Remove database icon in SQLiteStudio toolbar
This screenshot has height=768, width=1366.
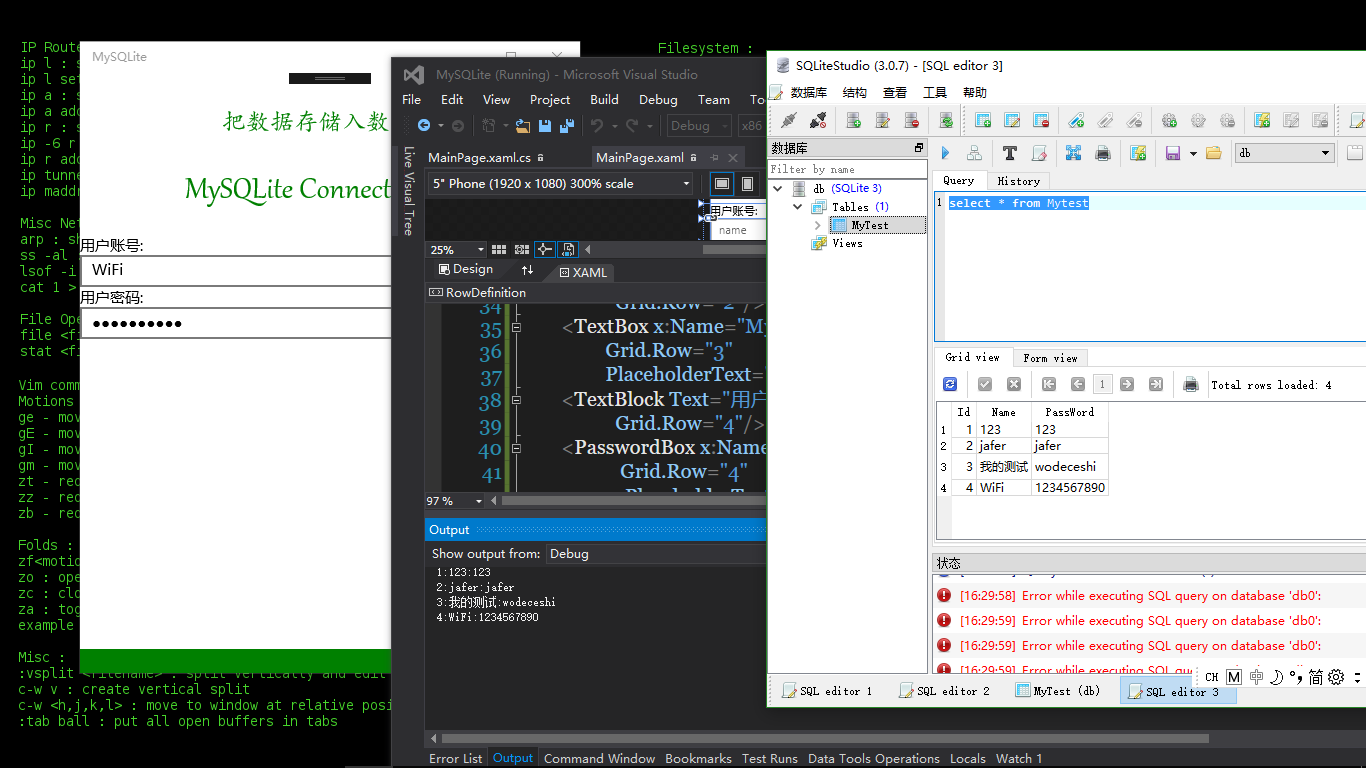(x=911, y=120)
